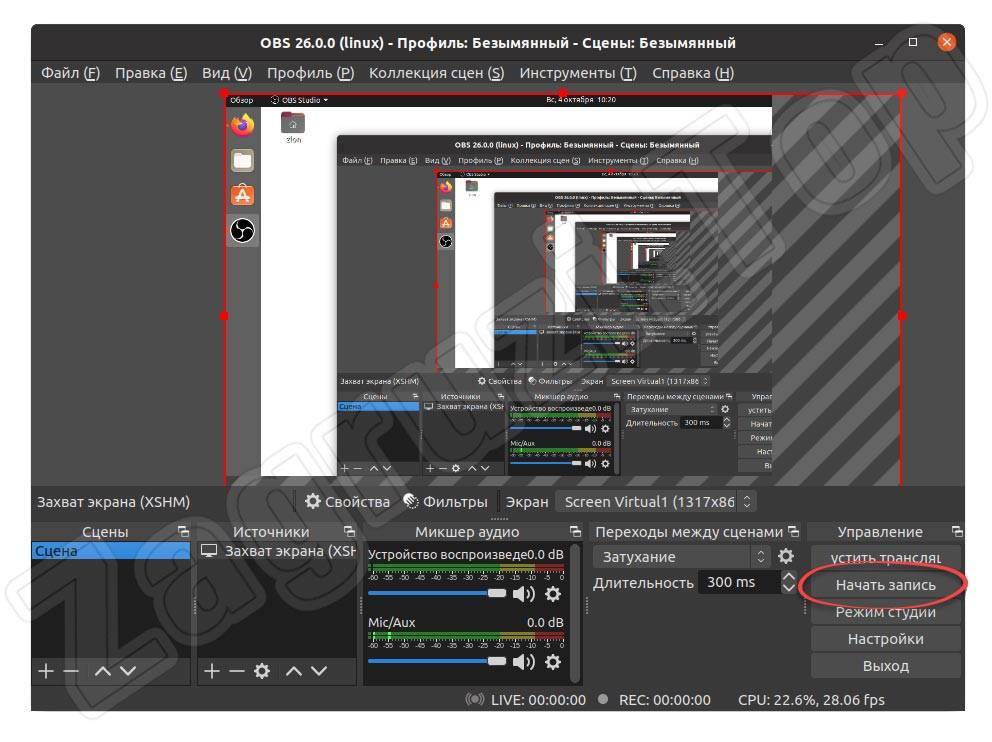Pop out the Сцены dock panel
This screenshot has width=992, height=742.
[183, 532]
